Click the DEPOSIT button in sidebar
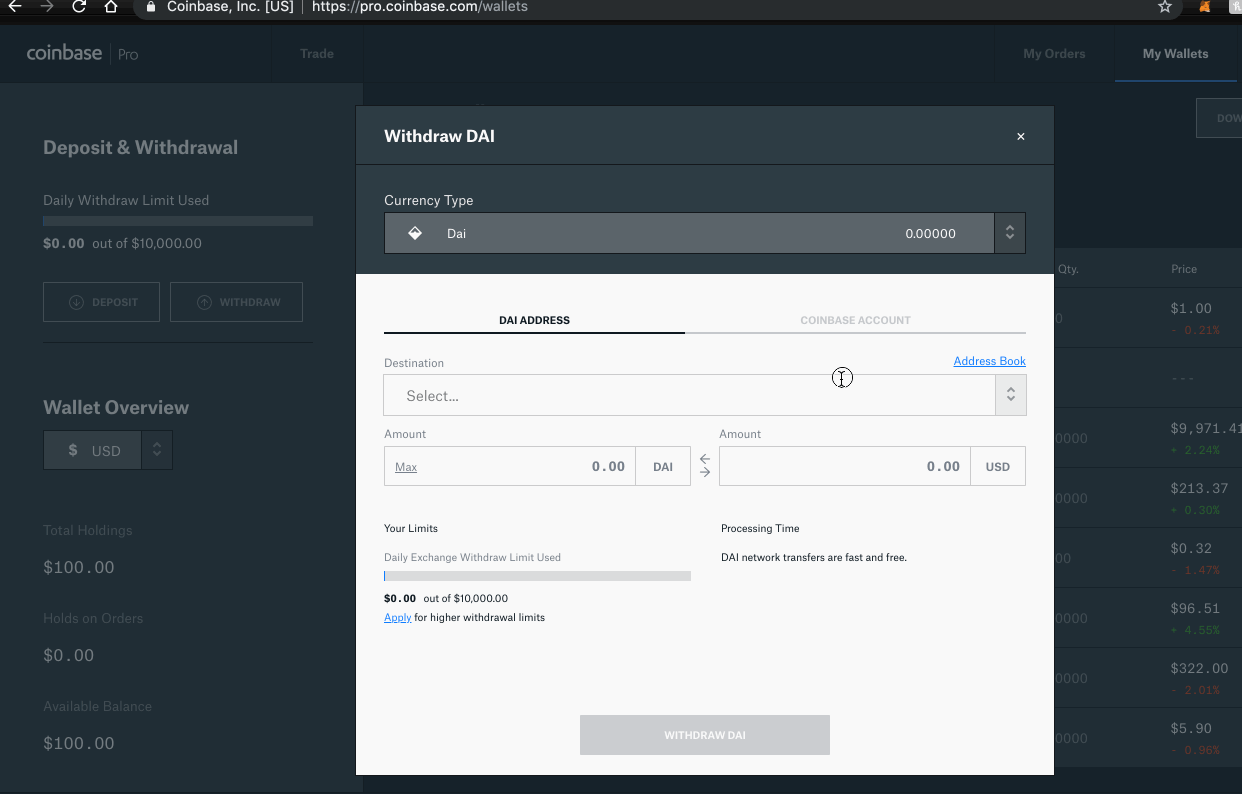 (101, 302)
